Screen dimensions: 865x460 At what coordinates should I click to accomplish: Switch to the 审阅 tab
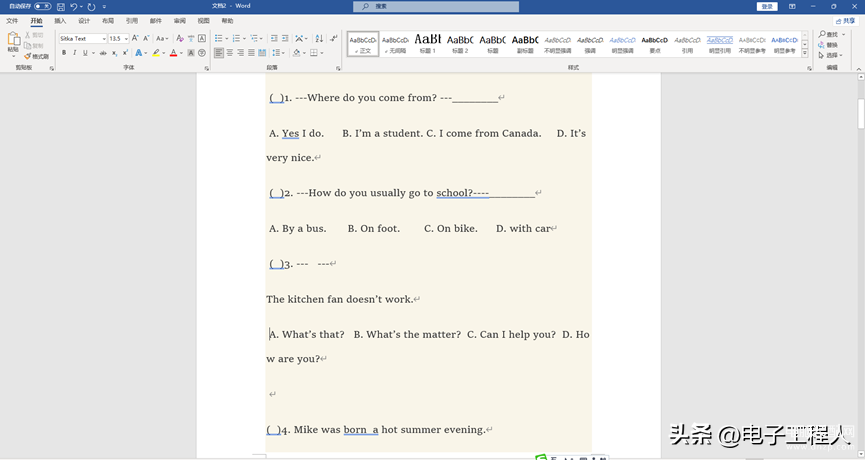(180, 21)
